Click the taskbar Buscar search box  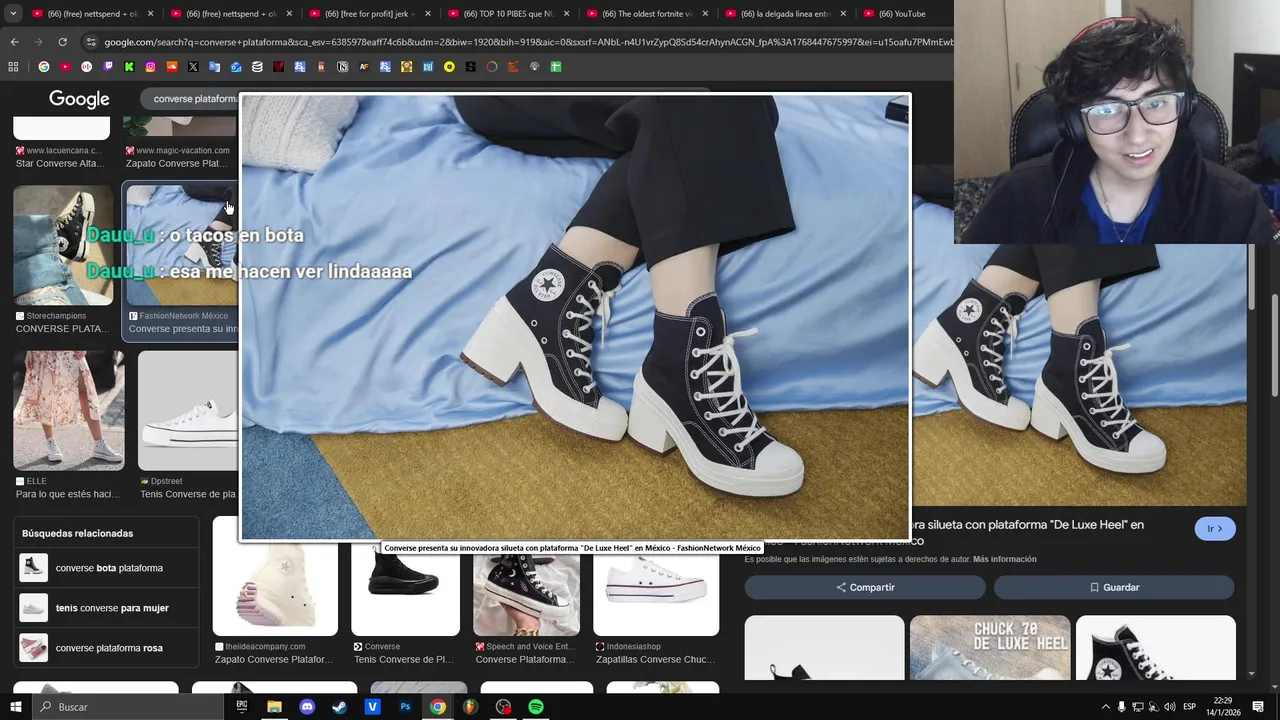[x=127, y=707]
